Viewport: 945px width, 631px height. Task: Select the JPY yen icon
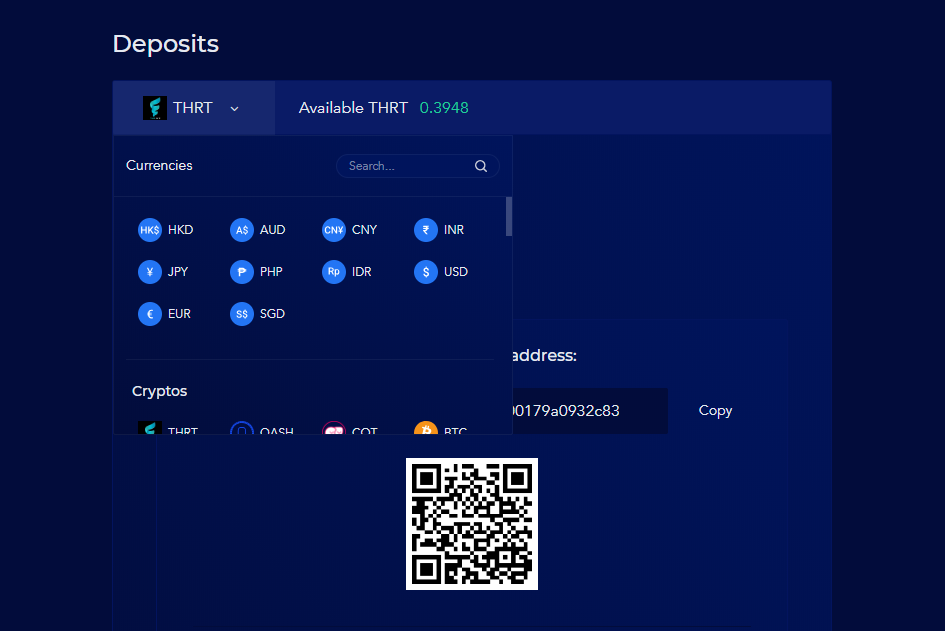149,272
